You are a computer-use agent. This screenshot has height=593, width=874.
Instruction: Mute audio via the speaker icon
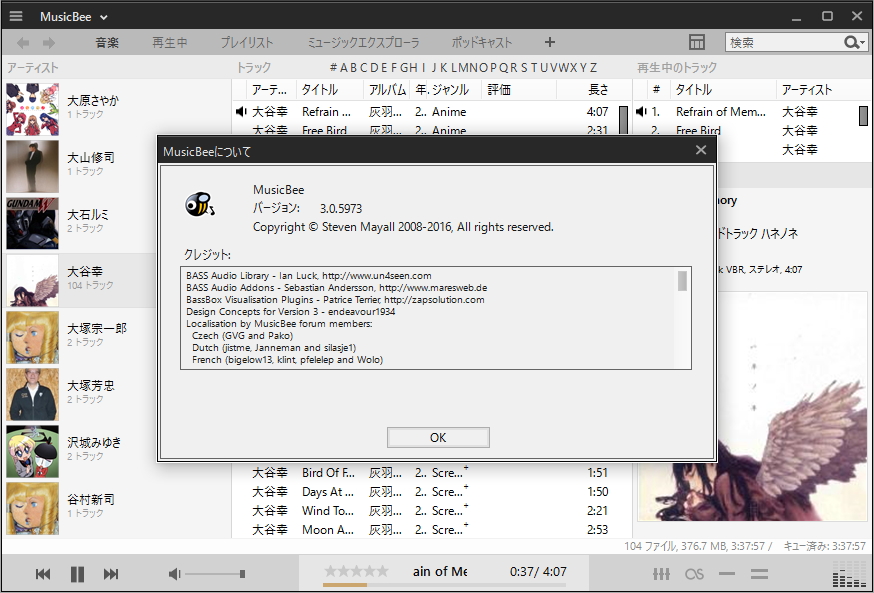click(173, 574)
